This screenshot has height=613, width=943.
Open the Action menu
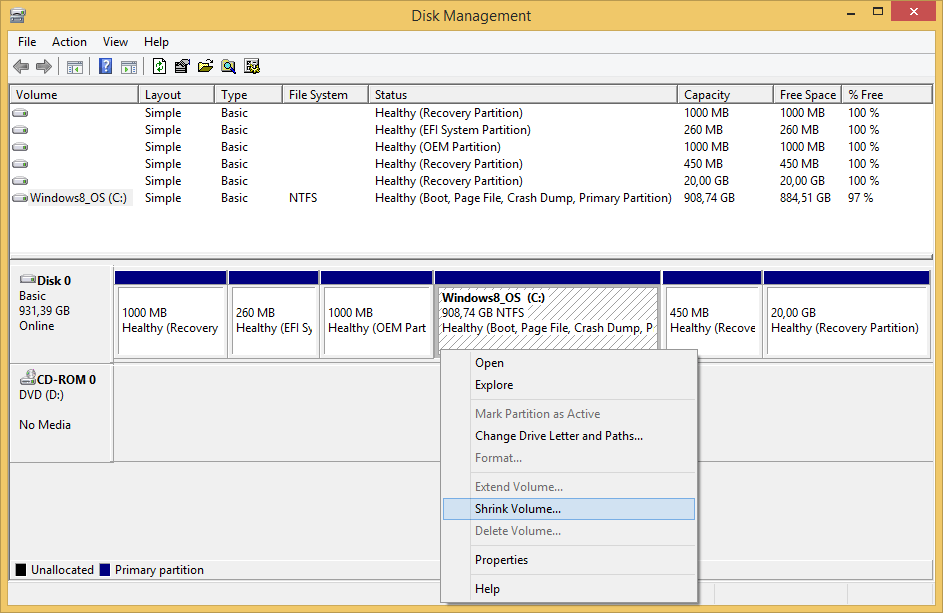69,42
